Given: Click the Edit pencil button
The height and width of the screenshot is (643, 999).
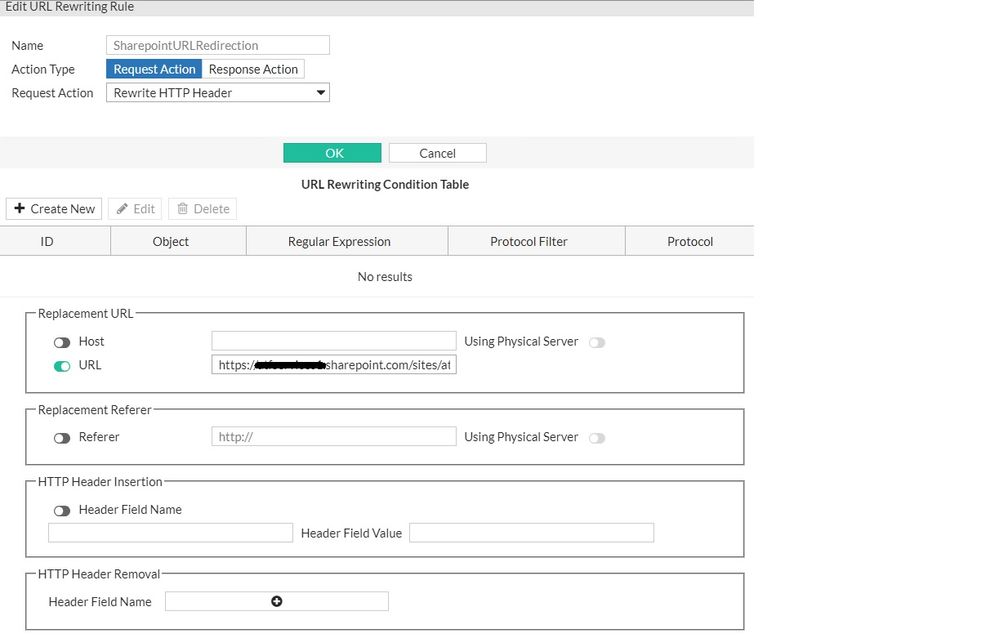Looking at the screenshot, I should tap(135, 209).
